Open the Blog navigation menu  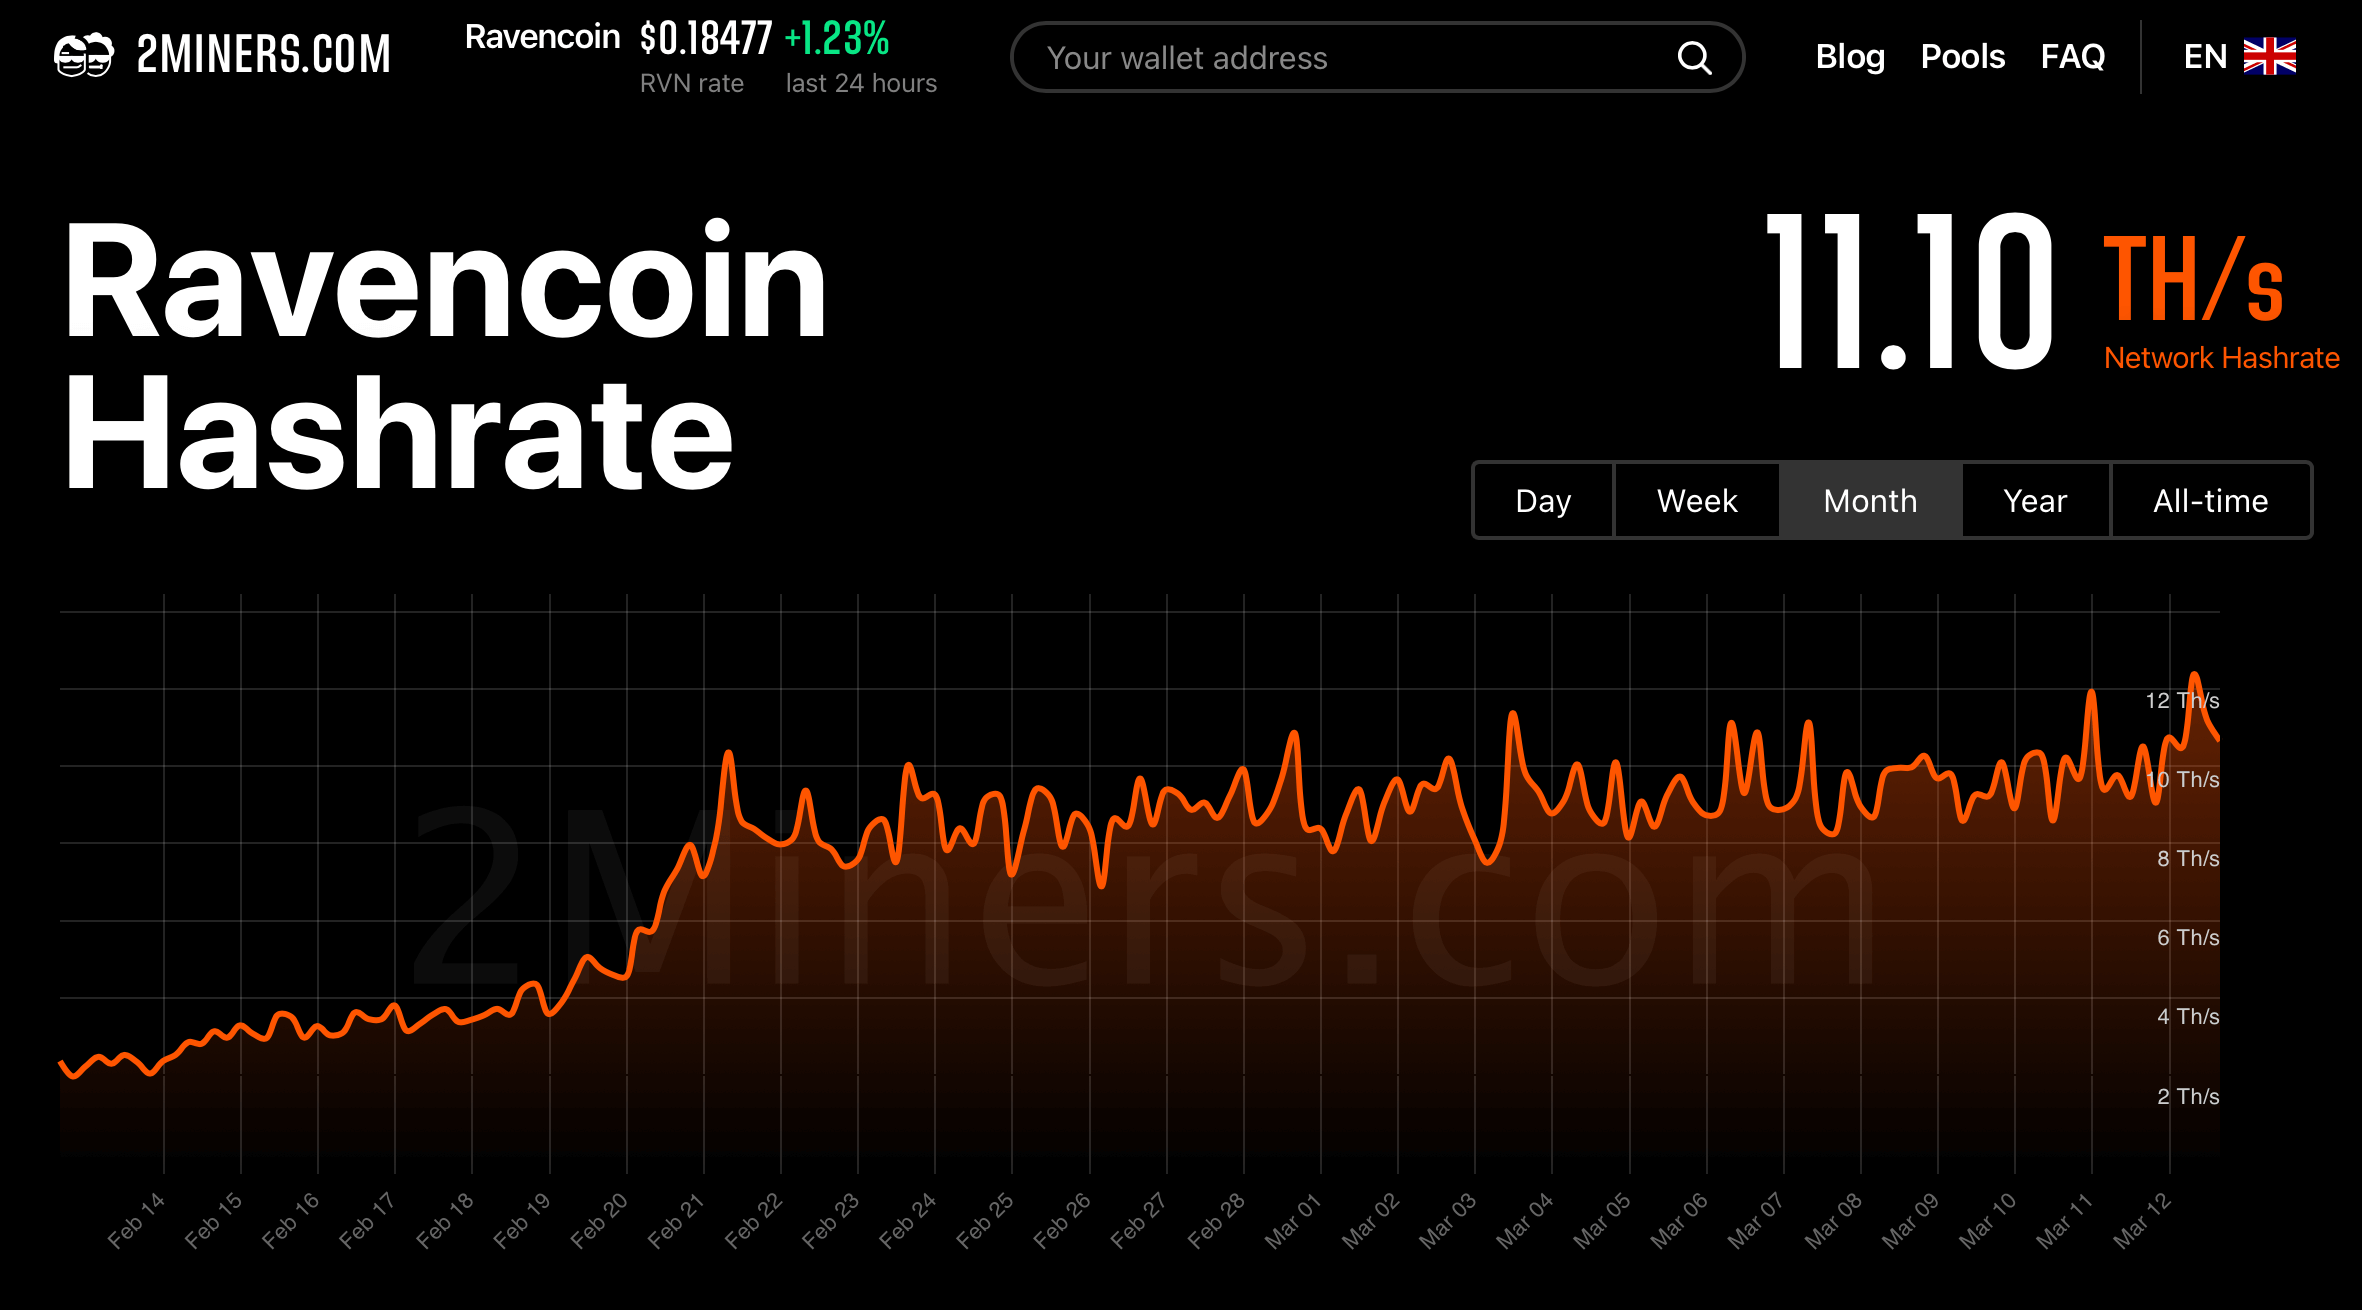tap(1851, 56)
